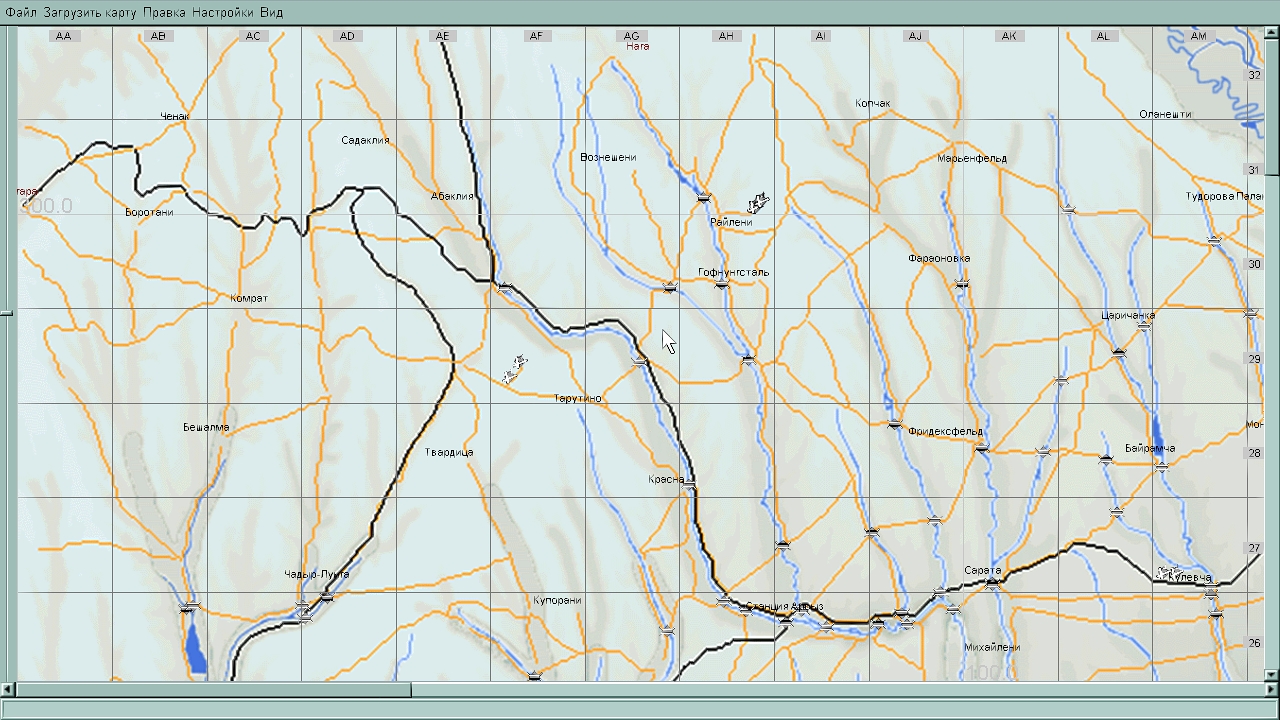1280x720 pixels.
Task: Click the row 32 label
Action: (x=1254, y=75)
